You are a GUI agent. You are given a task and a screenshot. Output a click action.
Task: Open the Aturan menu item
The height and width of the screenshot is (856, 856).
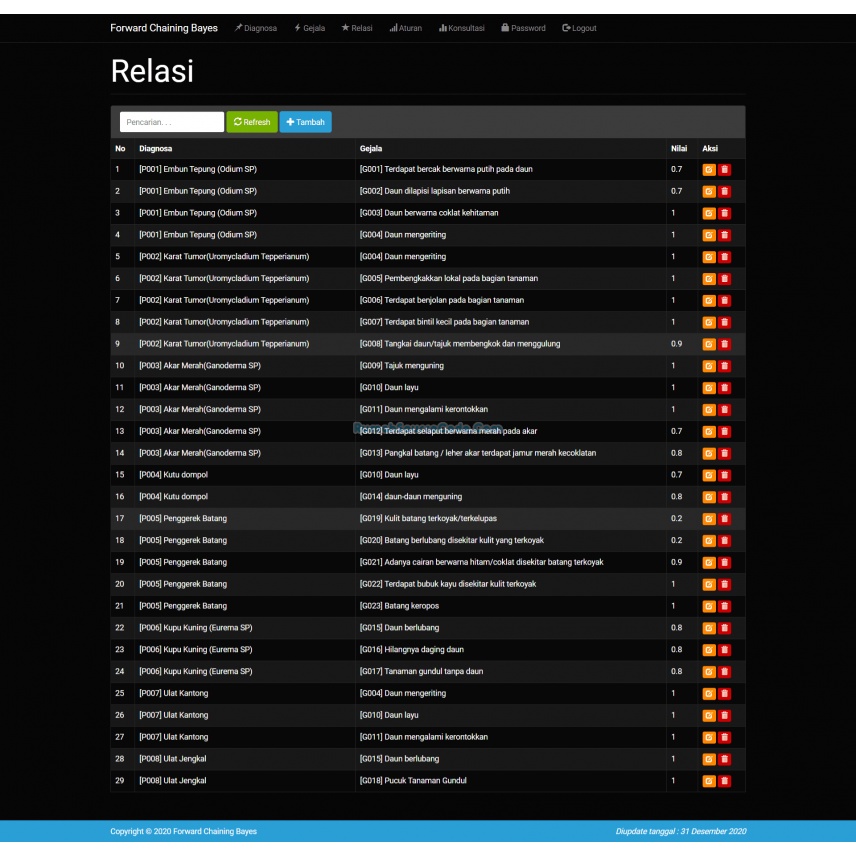406,28
